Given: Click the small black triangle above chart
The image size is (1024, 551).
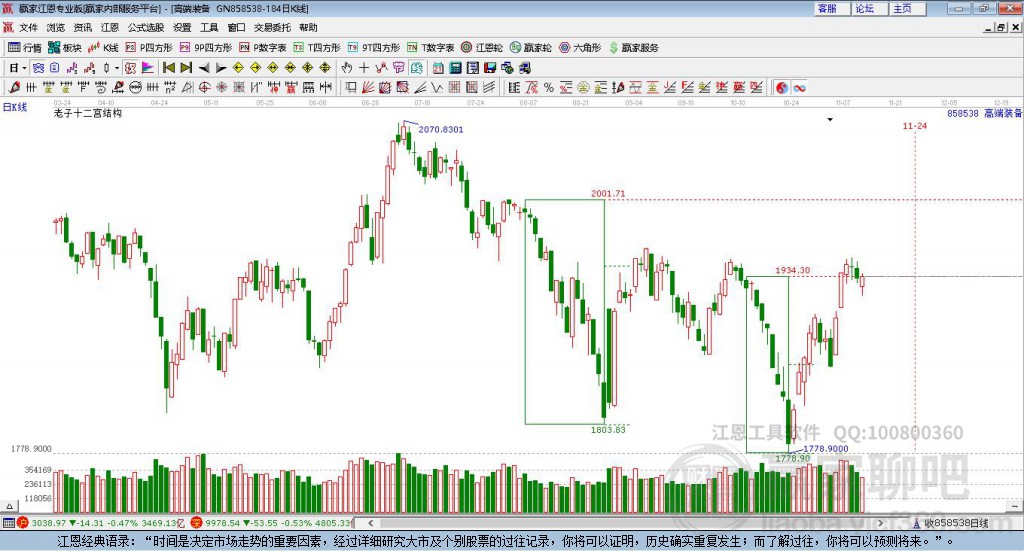Looking at the screenshot, I should click(830, 119).
